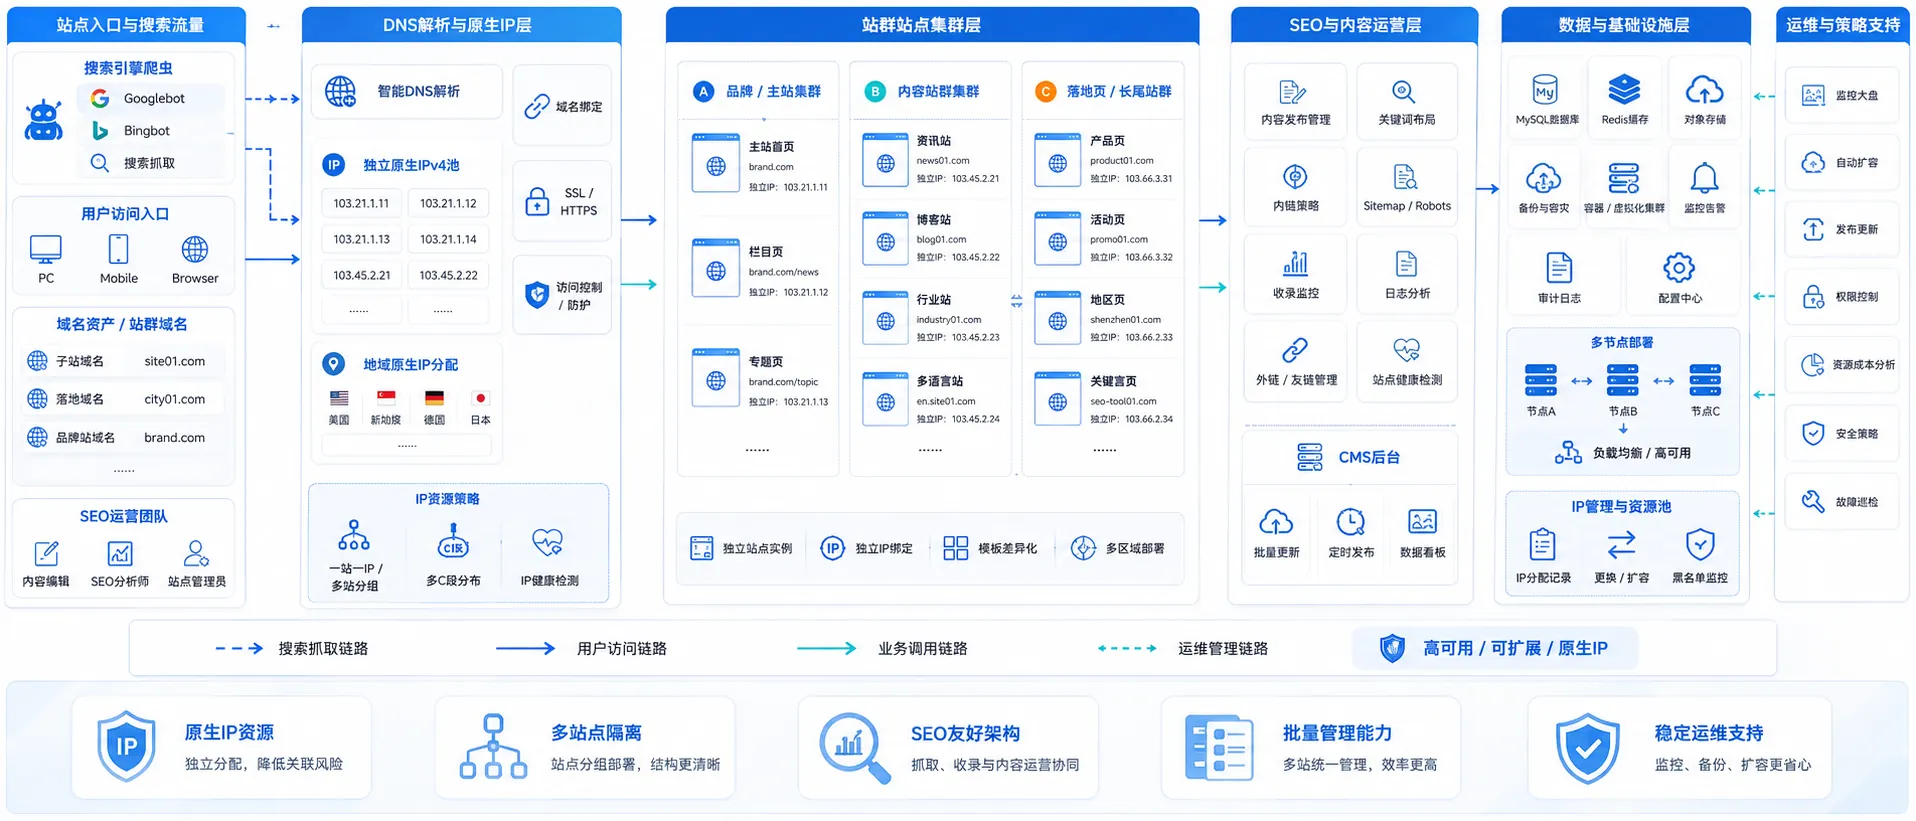Click the Browser globe icon
This screenshot has height=821, width=1916.
(195, 248)
